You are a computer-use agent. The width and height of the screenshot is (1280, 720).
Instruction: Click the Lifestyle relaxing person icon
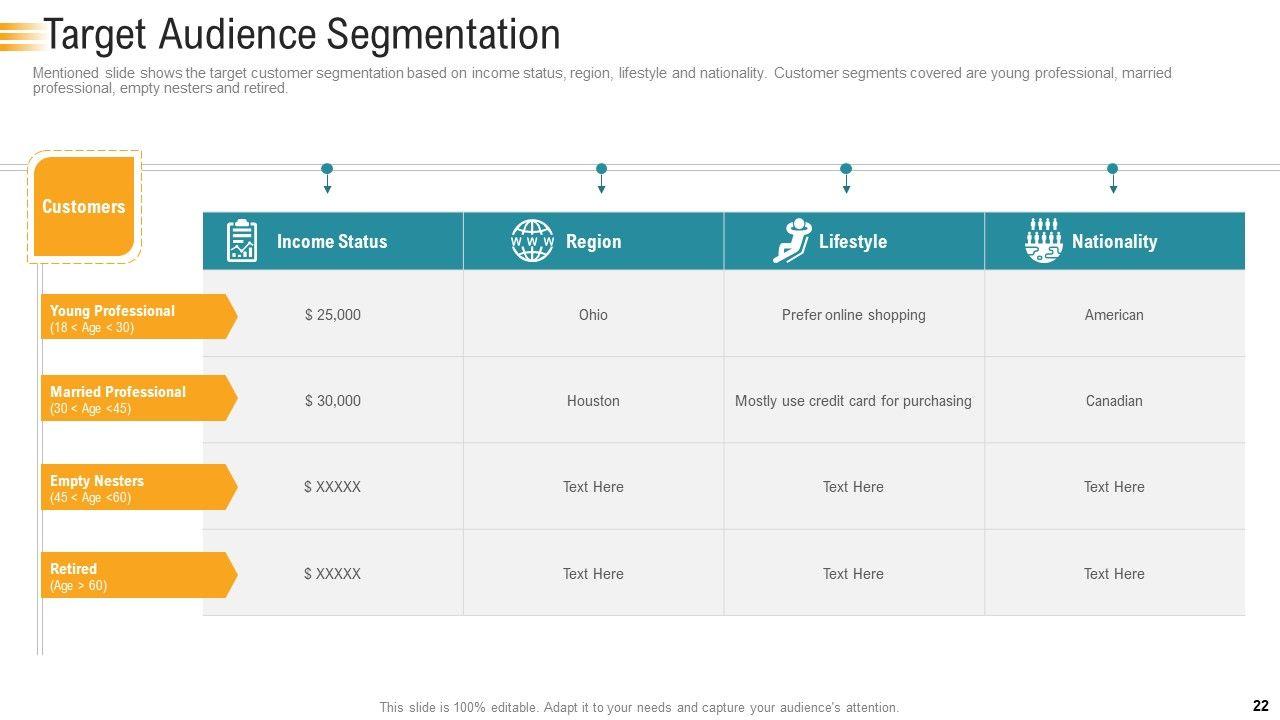[x=793, y=241]
